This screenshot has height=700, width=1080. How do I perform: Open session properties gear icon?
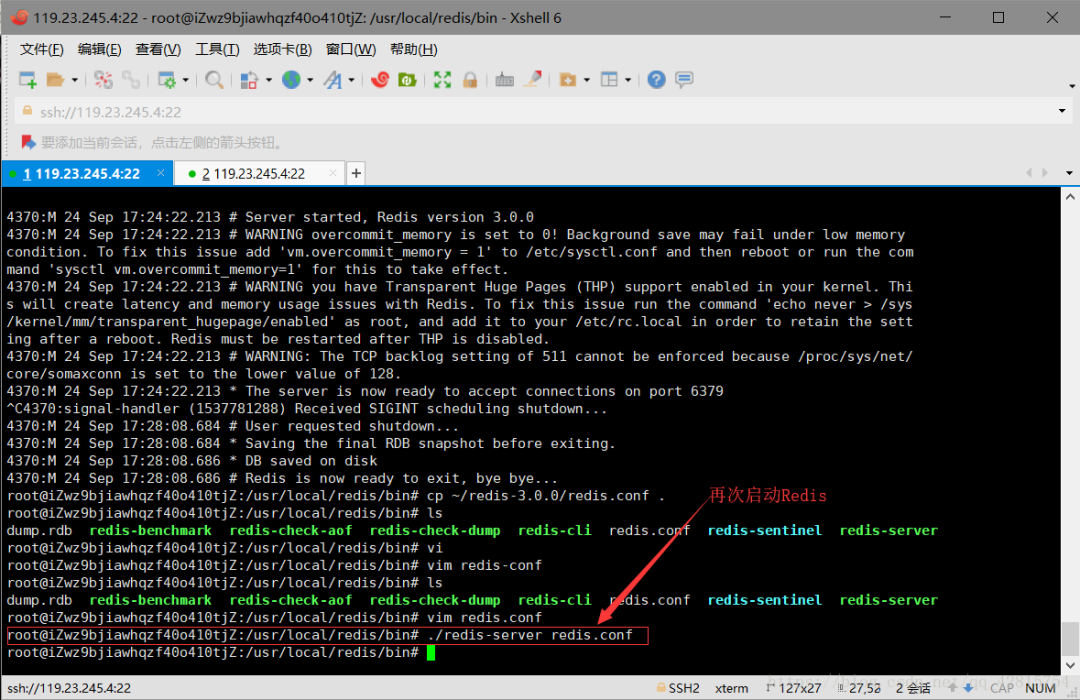tap(167, 80)
